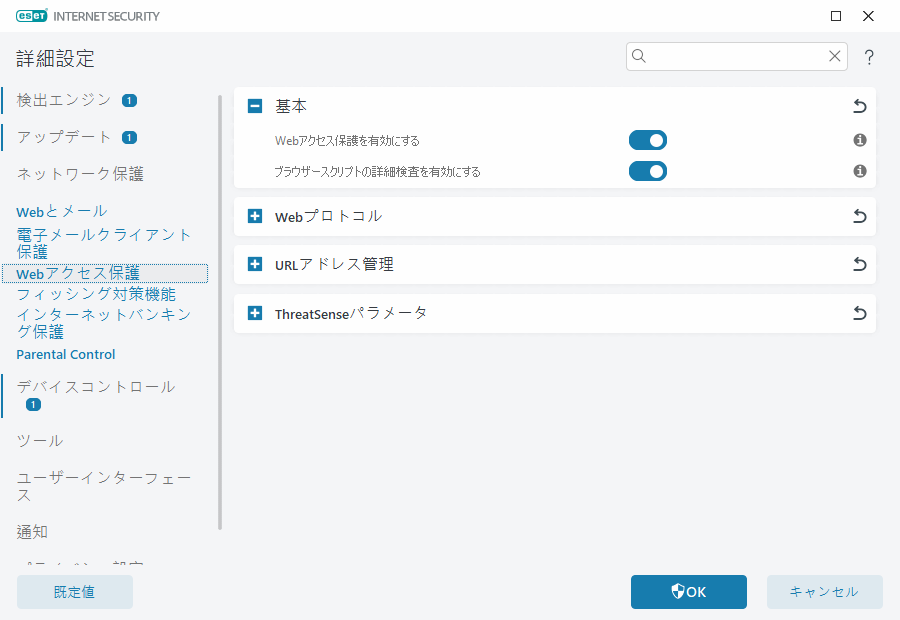Screen dimensions: 900x620
Task: Open the info tooltip beside Webアクセス保護を有効にする
Action: [859, 140]
